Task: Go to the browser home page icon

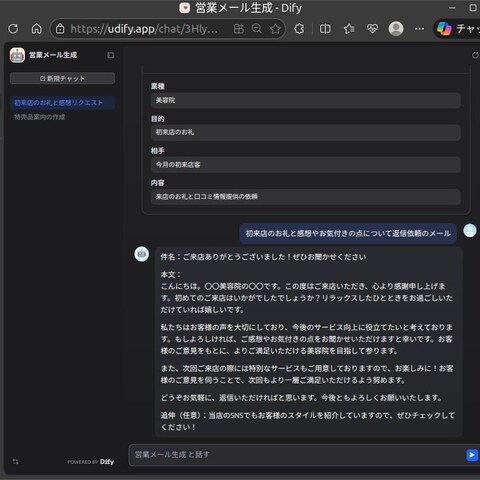Action: [x=37, y=29]
